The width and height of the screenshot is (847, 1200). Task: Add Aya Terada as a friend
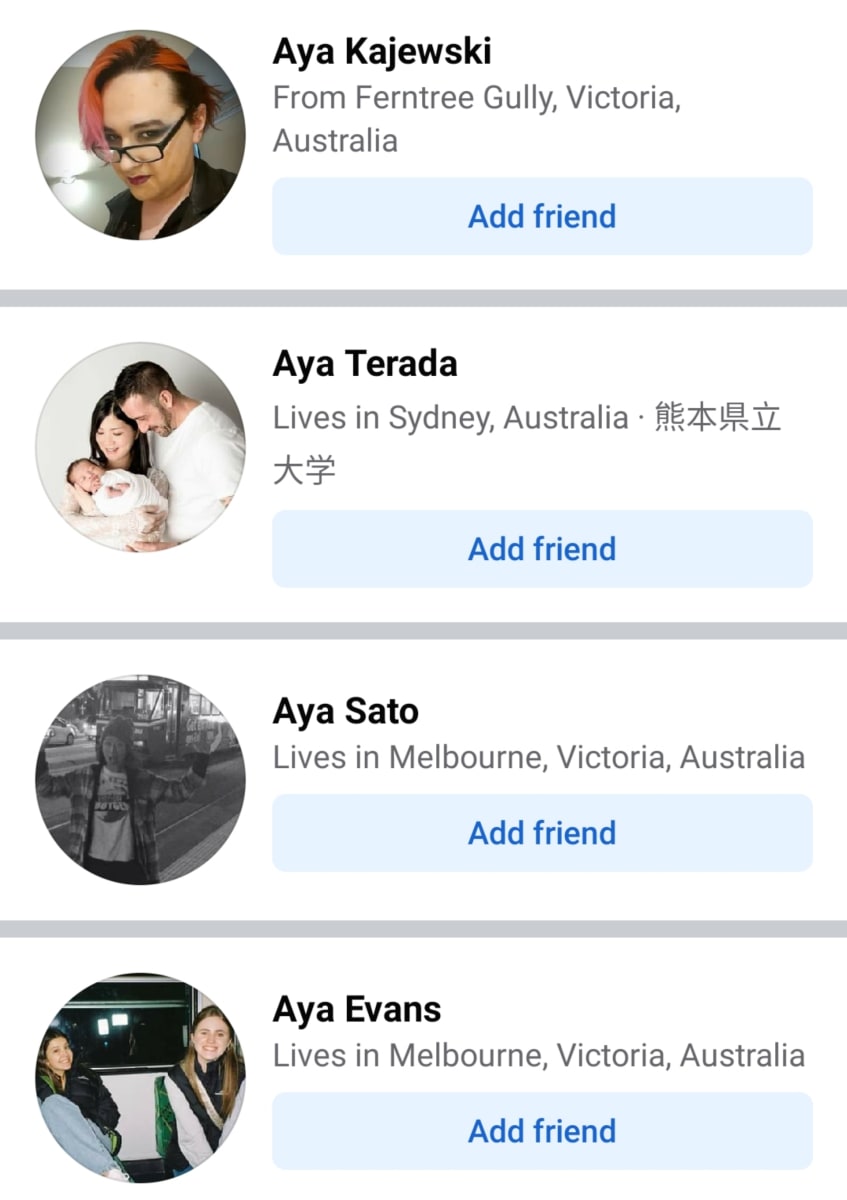542,549
